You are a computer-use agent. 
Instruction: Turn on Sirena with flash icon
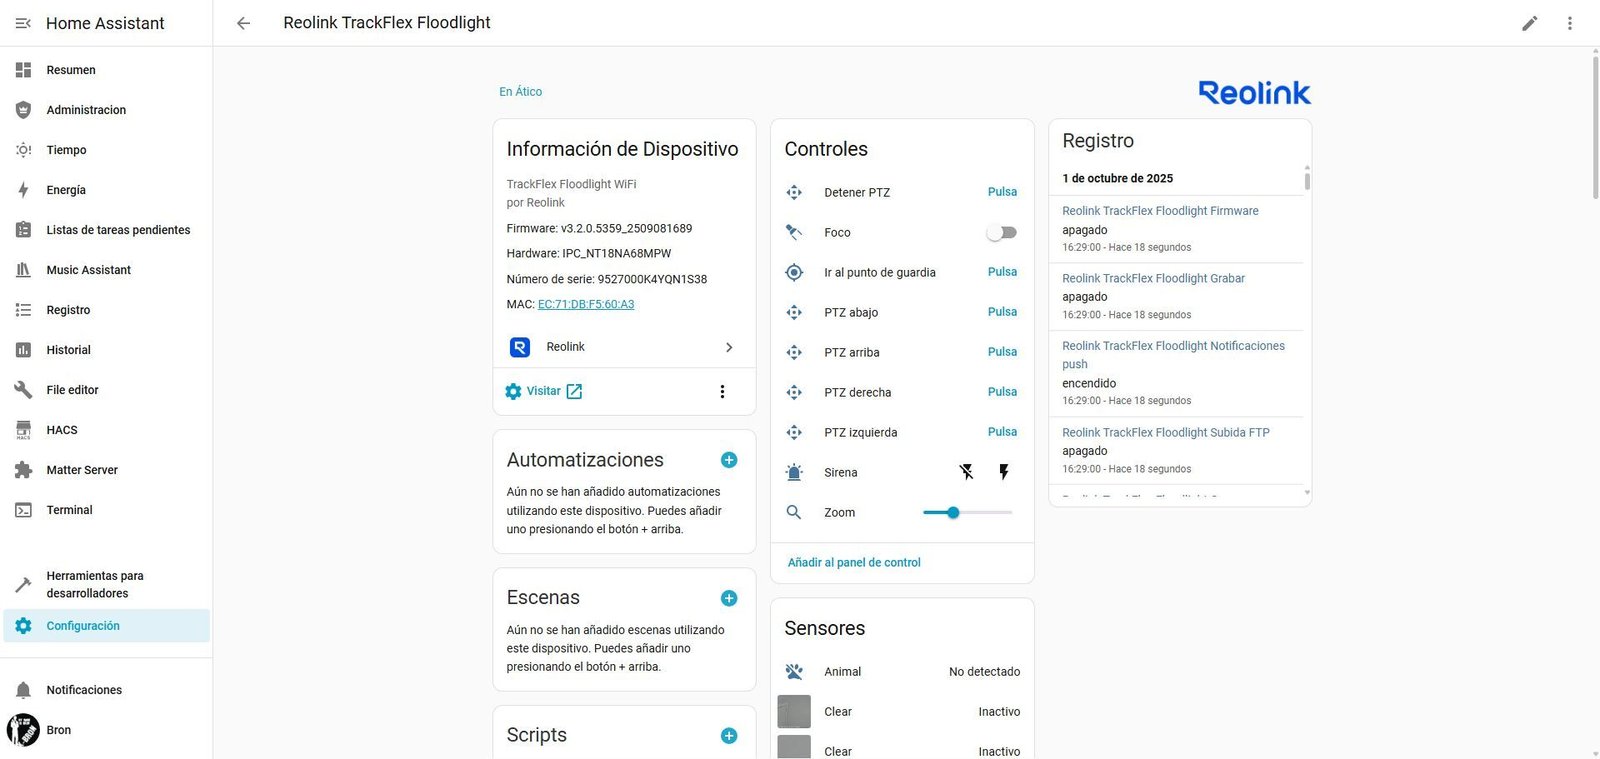pos(1004,472)
